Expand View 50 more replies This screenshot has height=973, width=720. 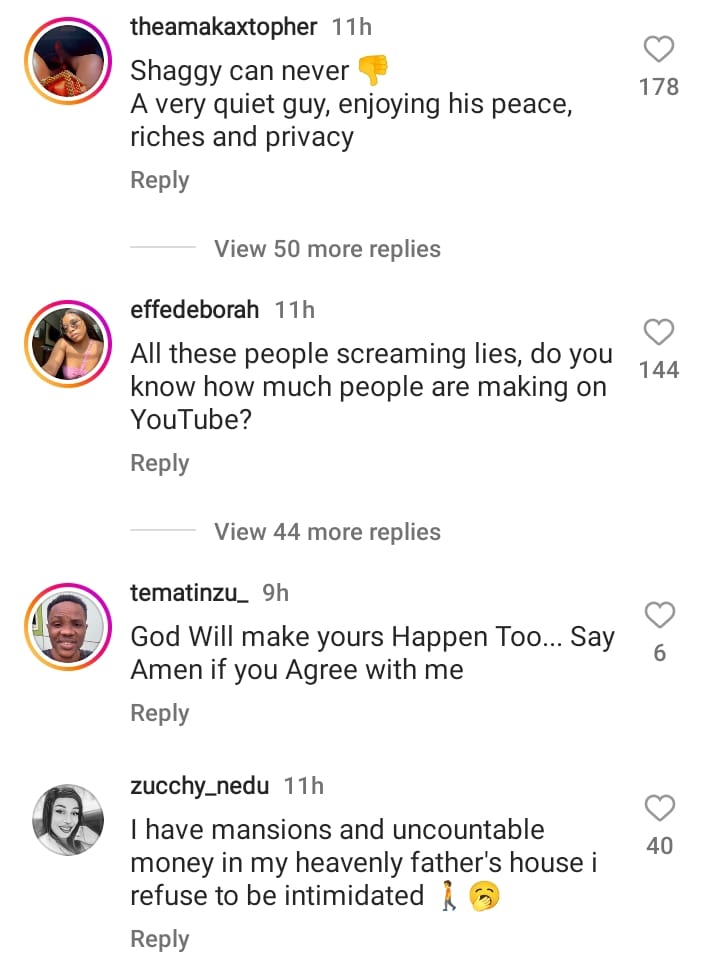[x=327, y=249]
